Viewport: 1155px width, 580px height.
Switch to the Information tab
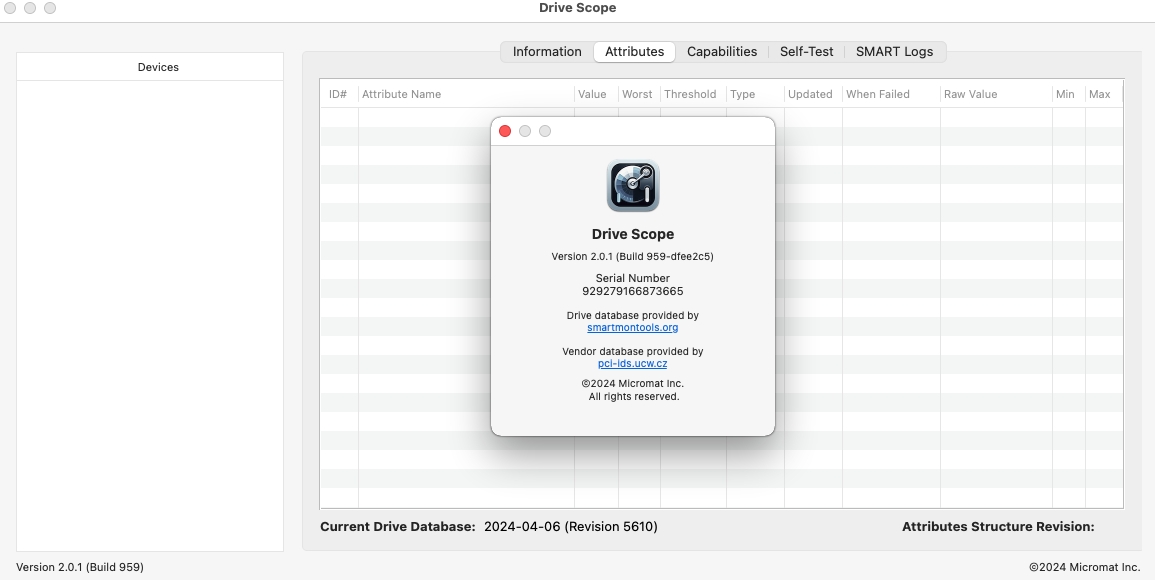pos(546,52)
